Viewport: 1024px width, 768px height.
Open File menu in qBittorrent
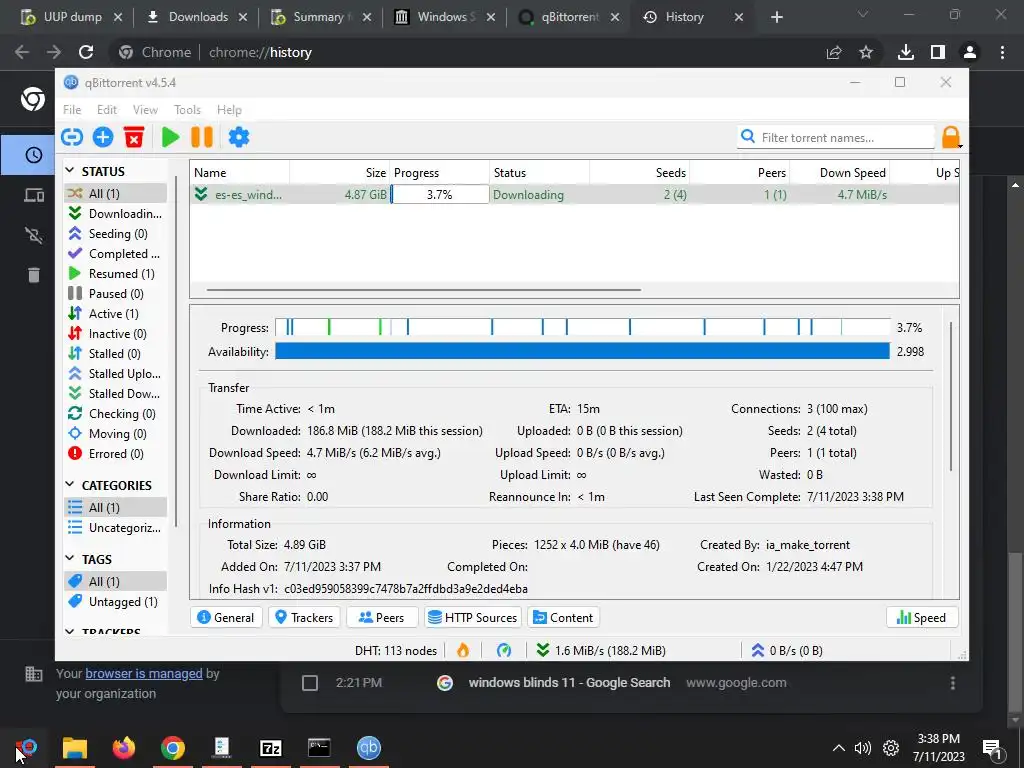(72, 110)
